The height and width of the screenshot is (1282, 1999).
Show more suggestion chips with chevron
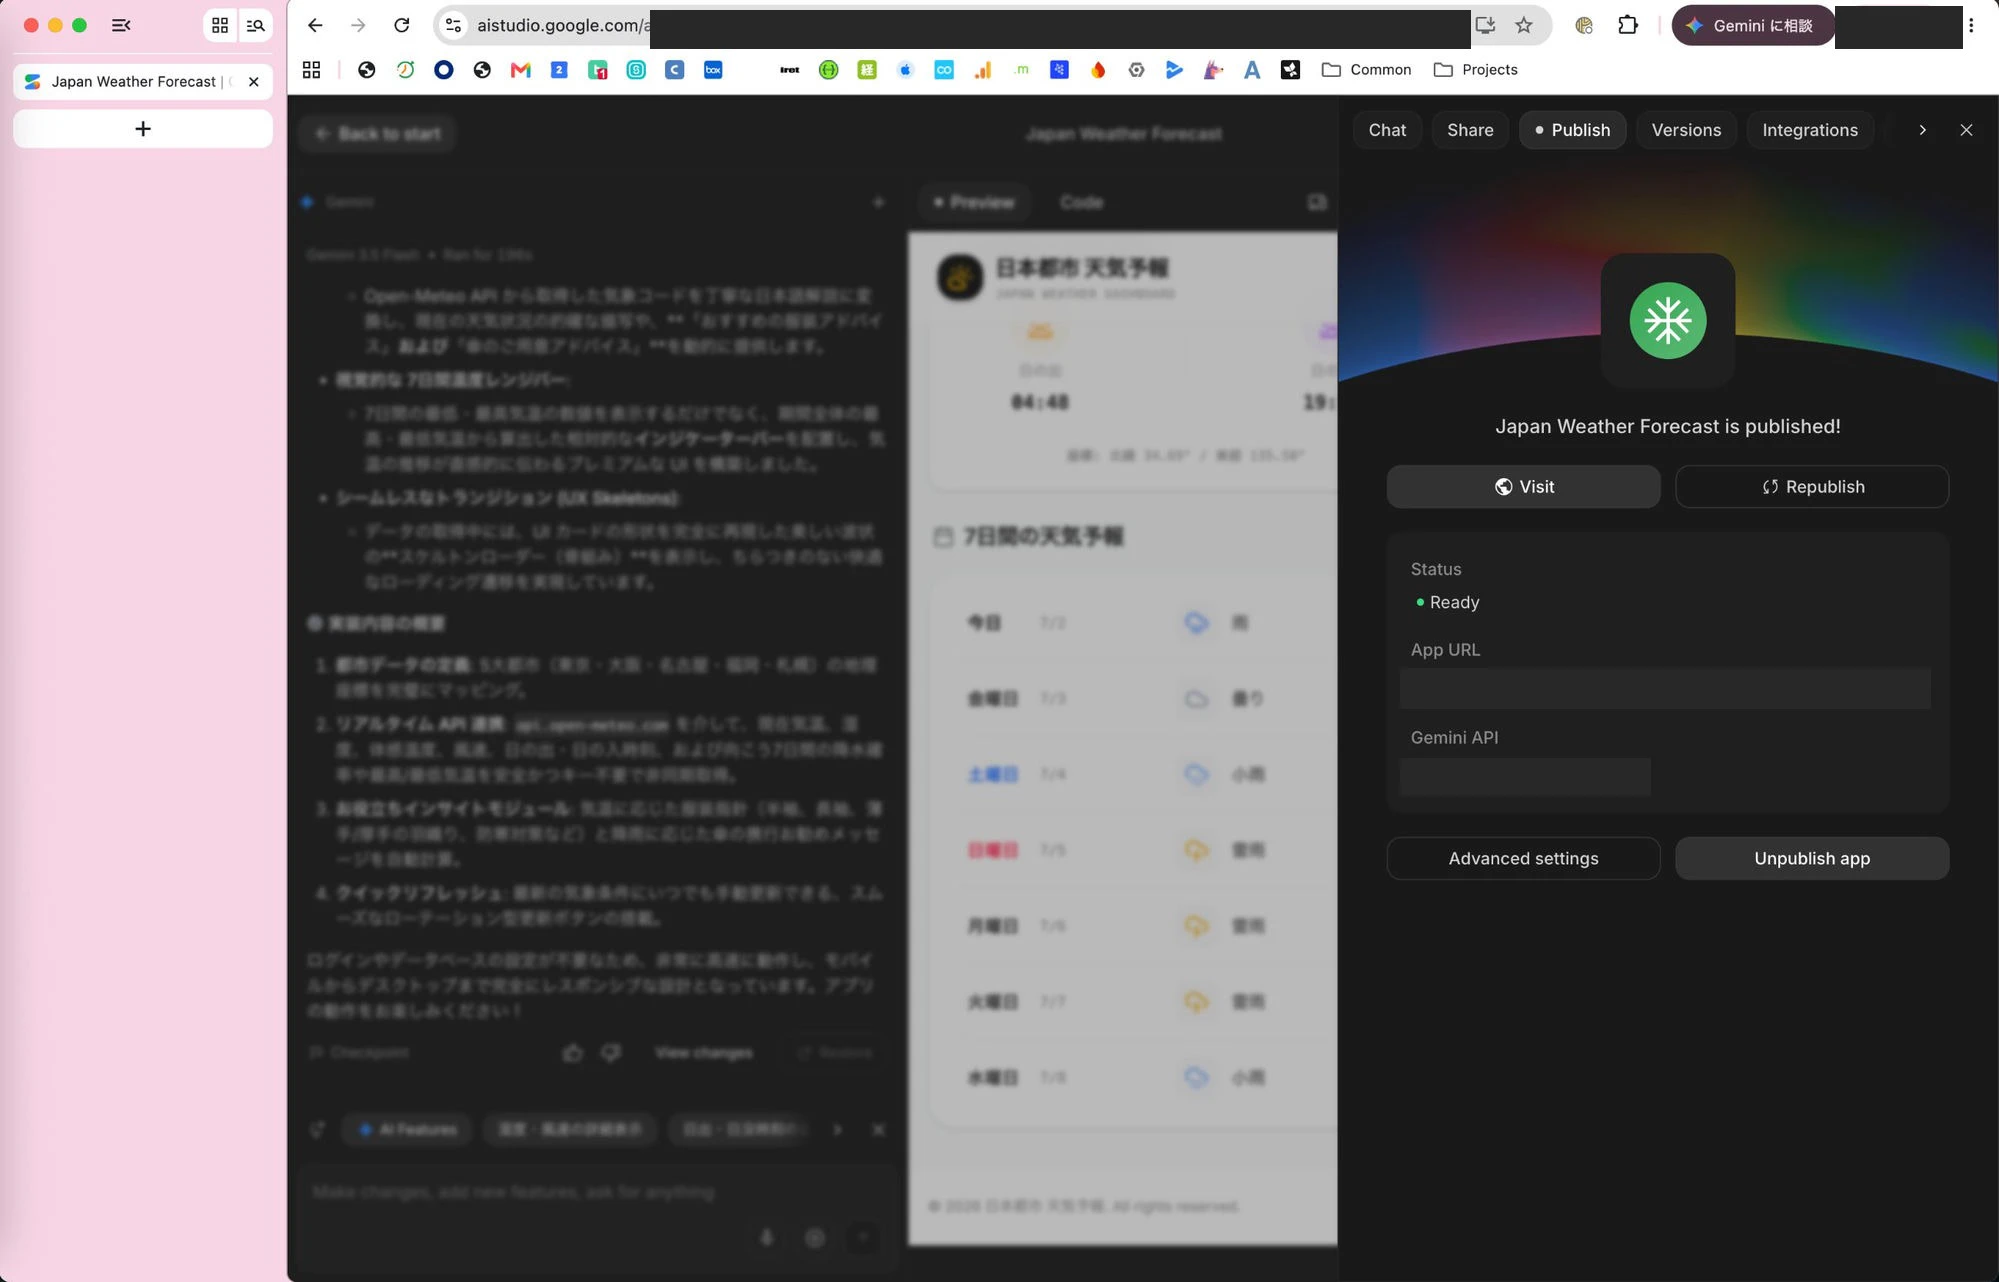click(837, 1130)
